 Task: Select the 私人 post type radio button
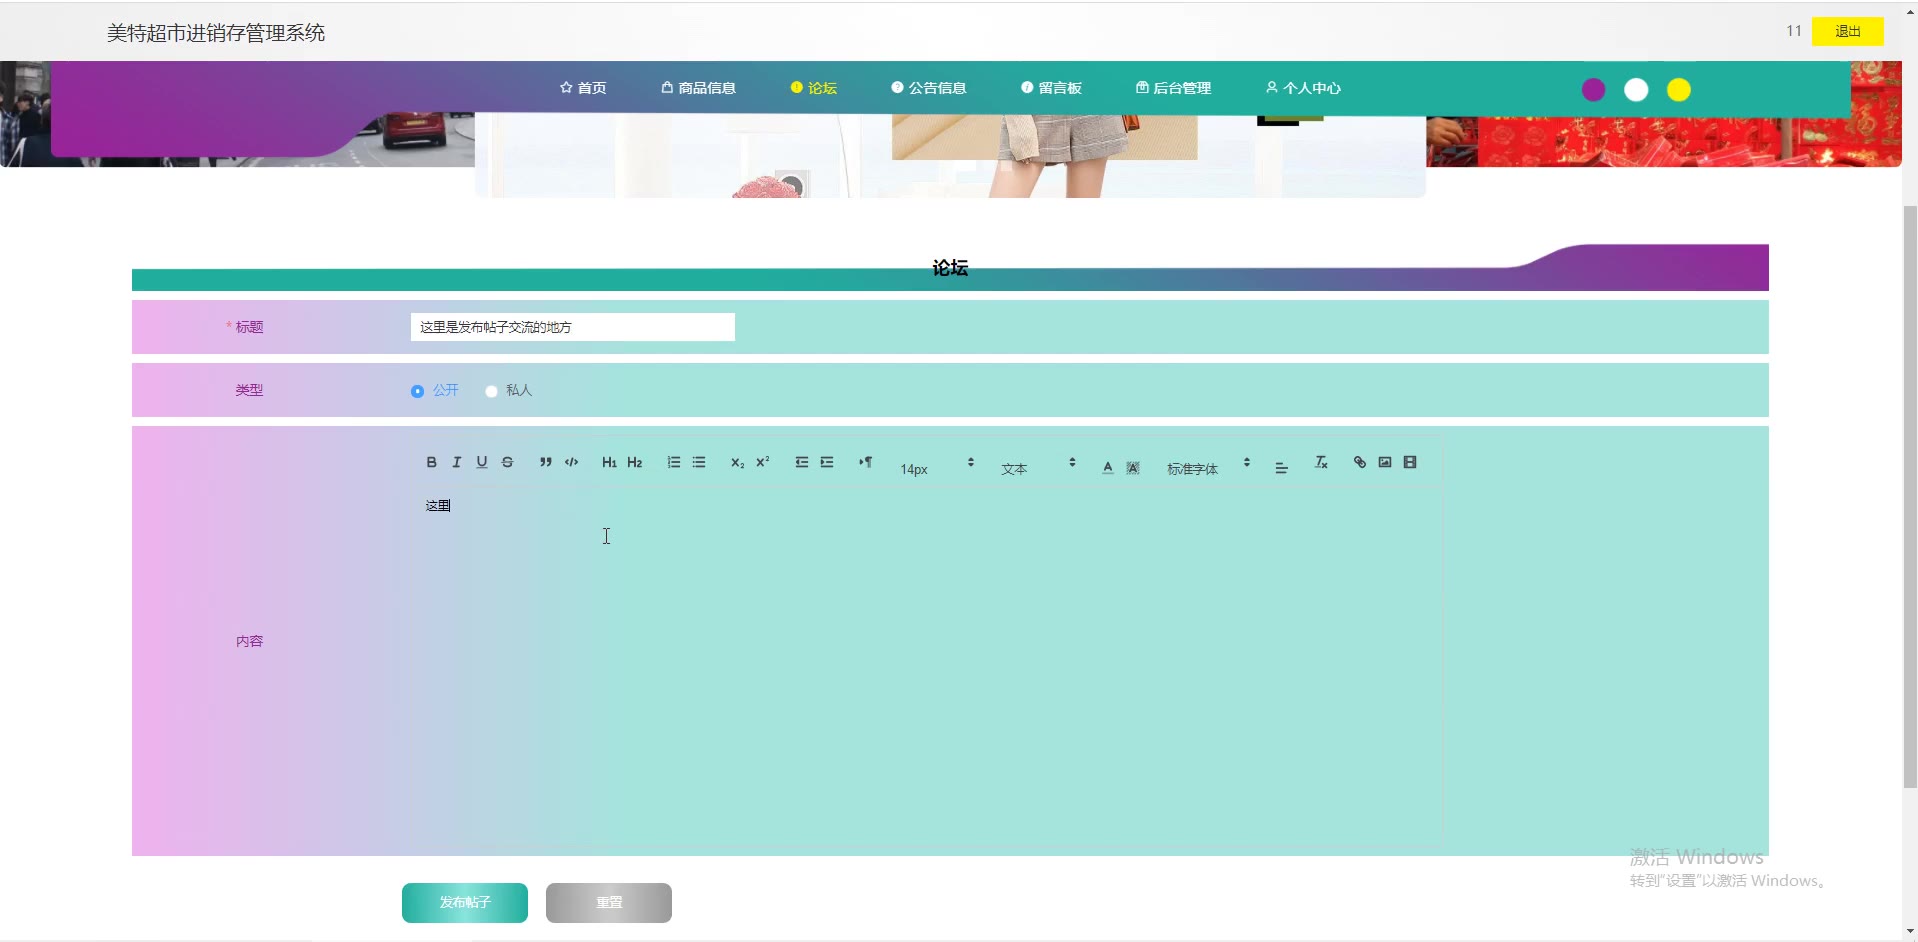tap(491, 391)
